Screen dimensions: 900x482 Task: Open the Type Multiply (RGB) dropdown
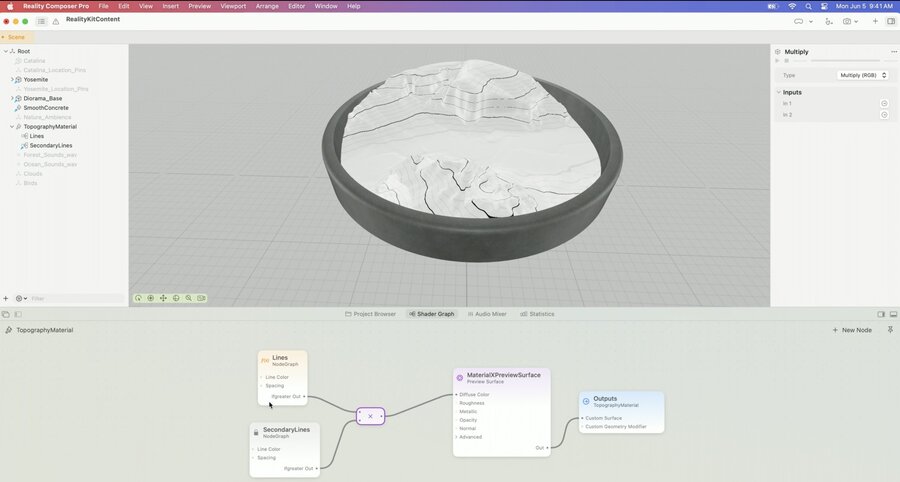862,75
